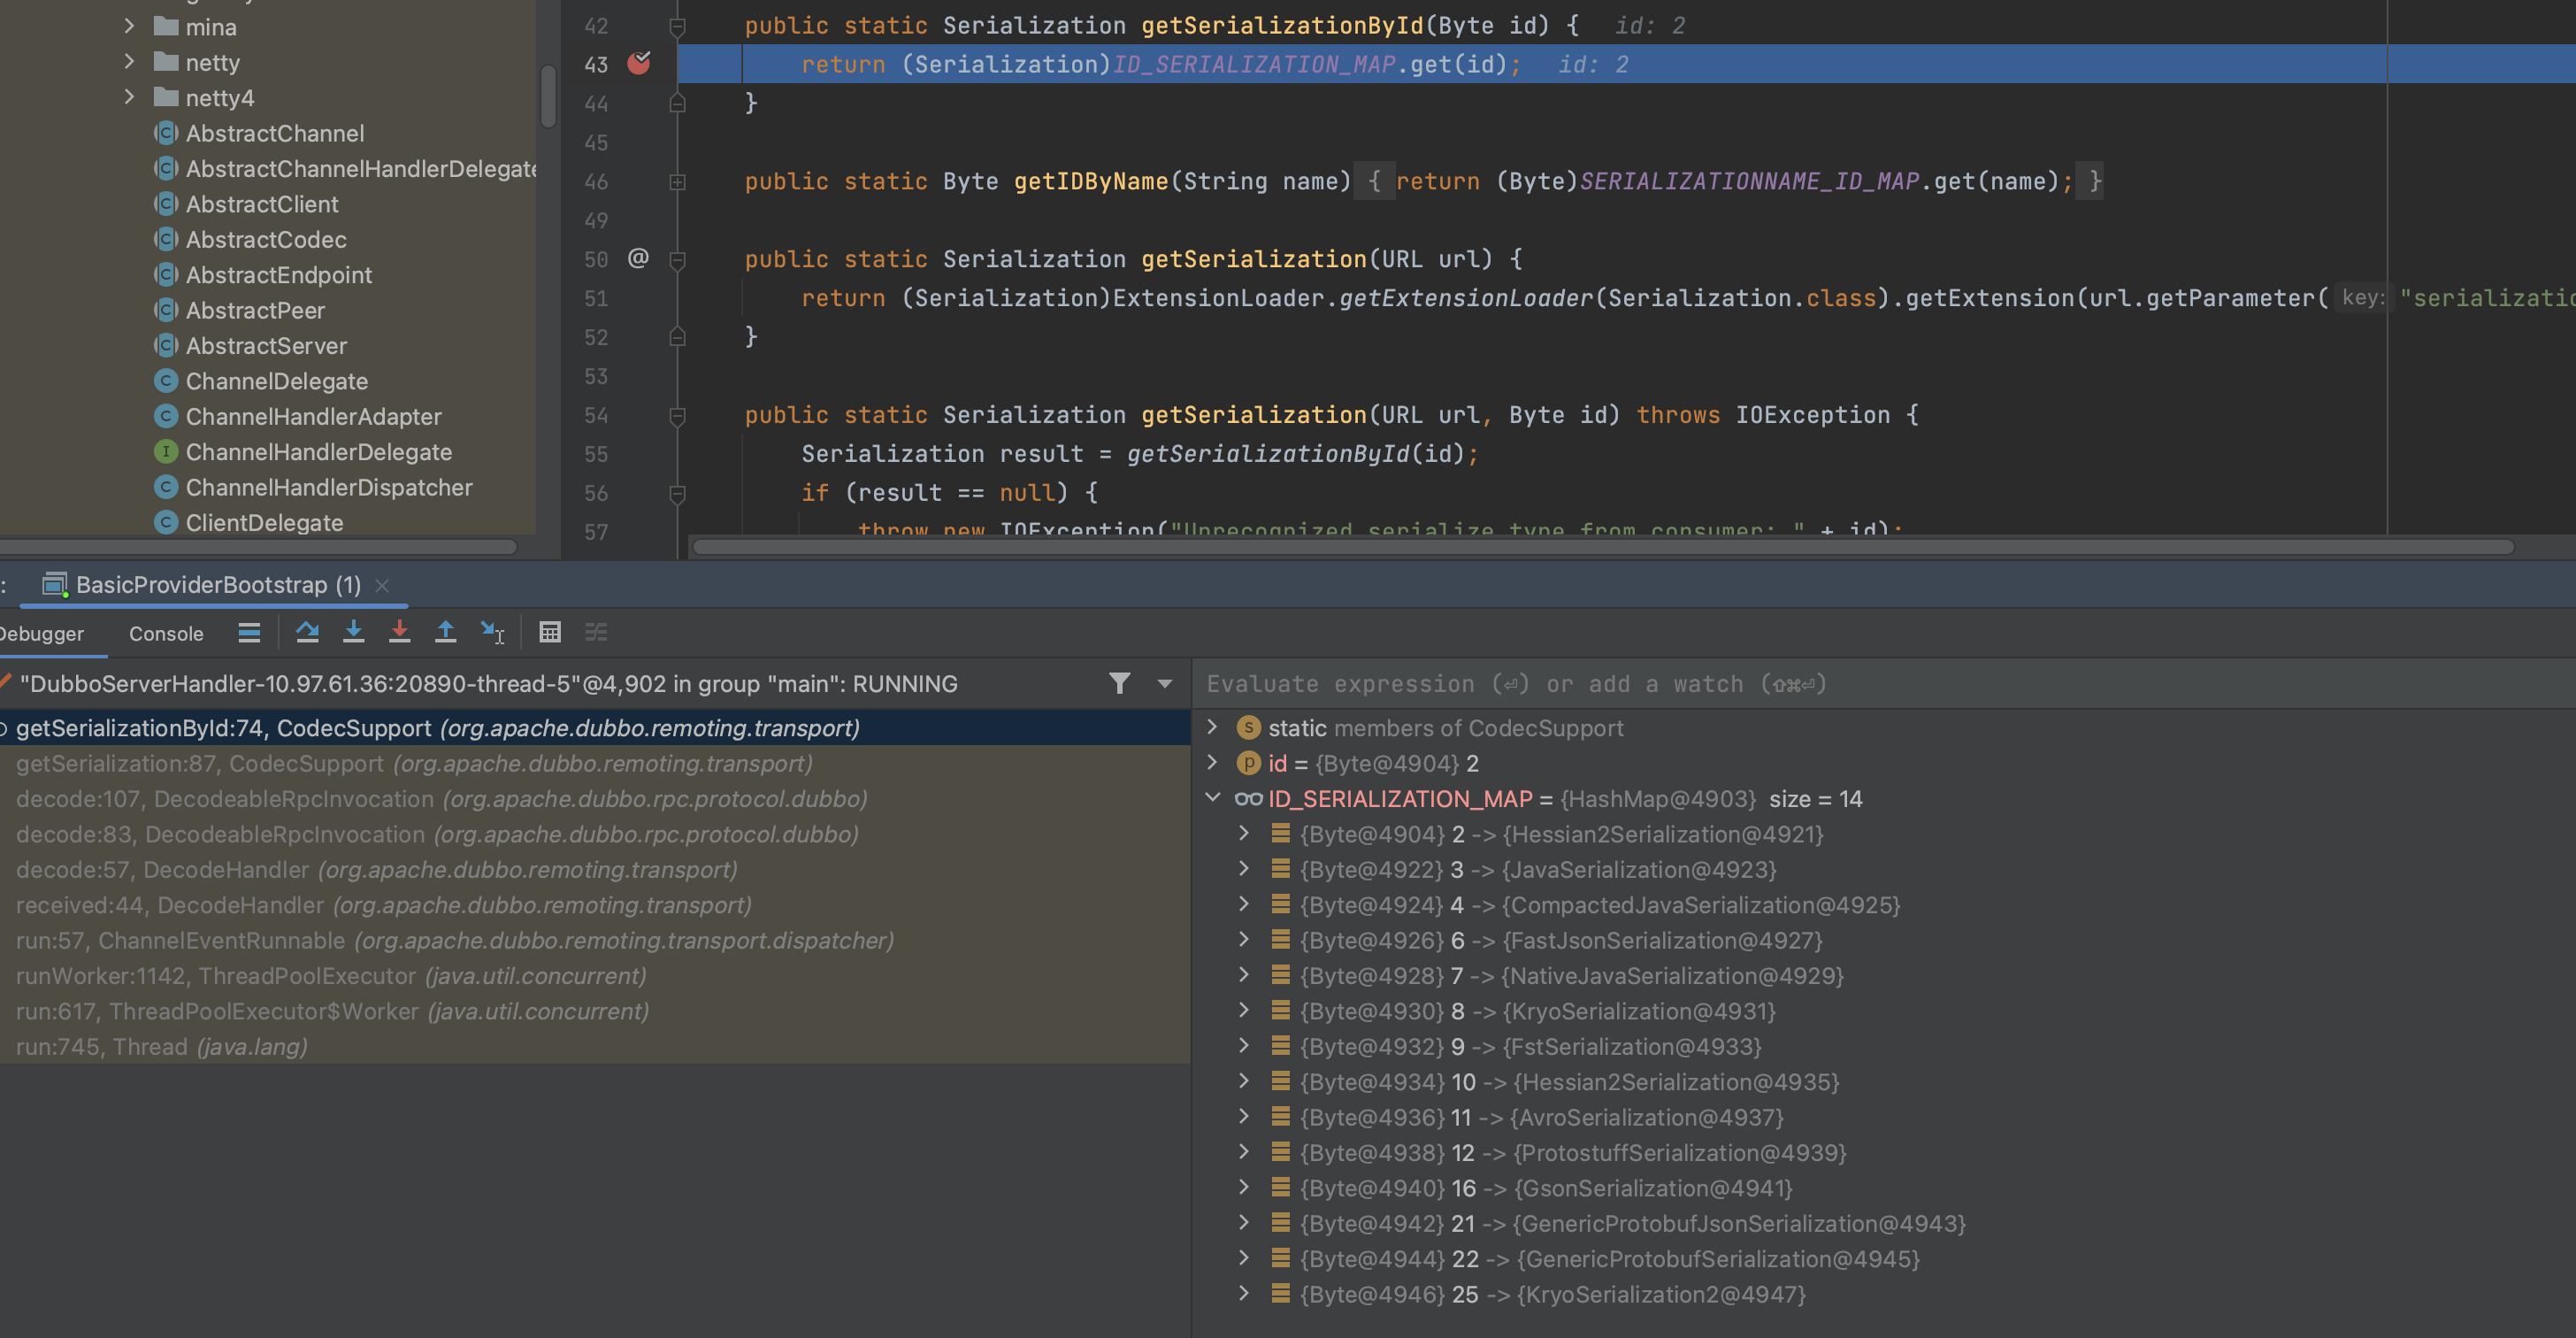Click the Step Into debugger icon

pos(353,632)
